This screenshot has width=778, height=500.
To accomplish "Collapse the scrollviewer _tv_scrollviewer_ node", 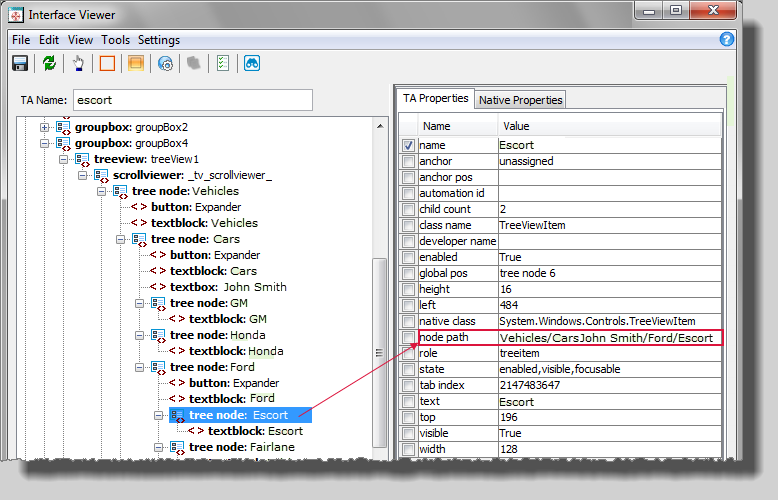I will [x=82, y=175].
